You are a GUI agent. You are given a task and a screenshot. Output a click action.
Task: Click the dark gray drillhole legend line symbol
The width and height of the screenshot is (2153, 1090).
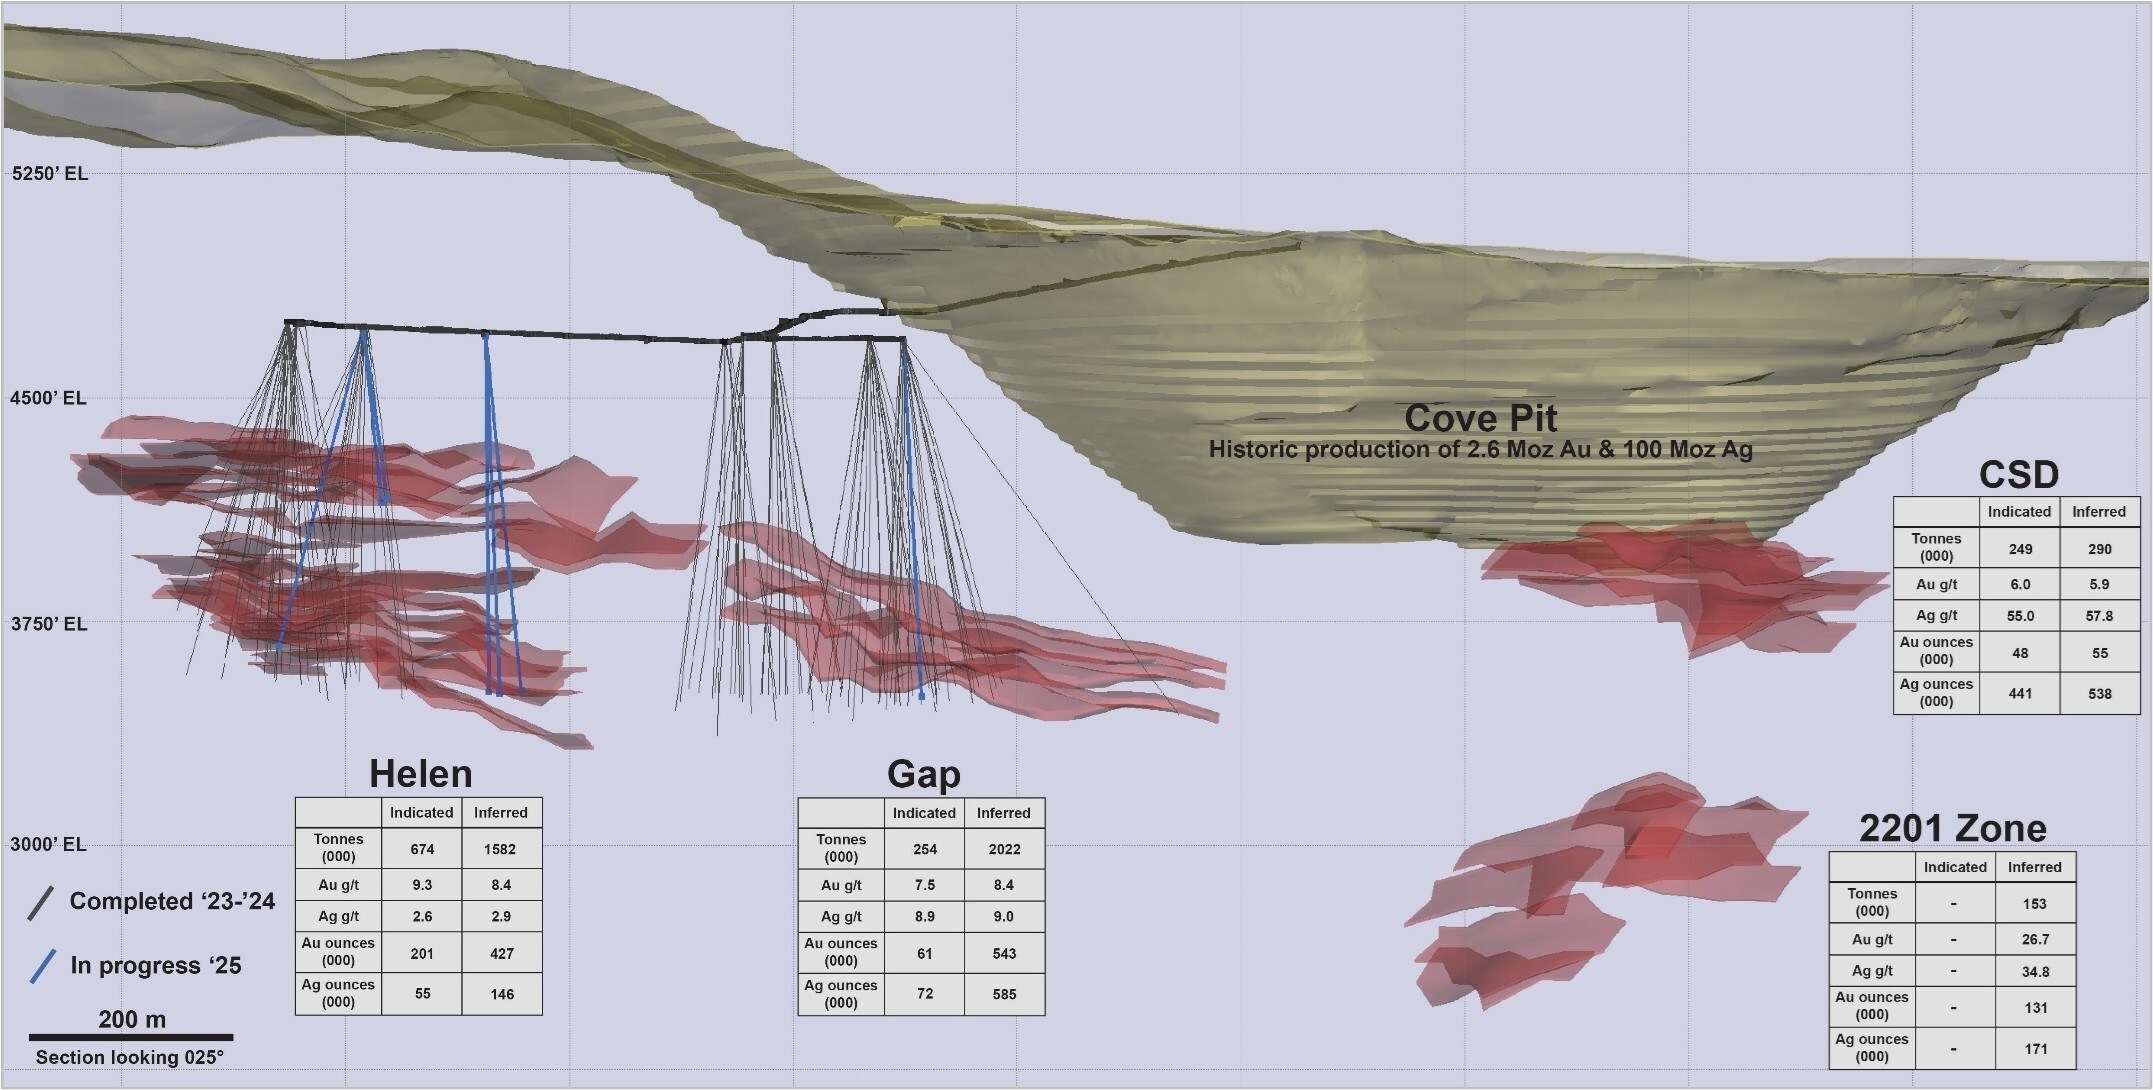40,903
